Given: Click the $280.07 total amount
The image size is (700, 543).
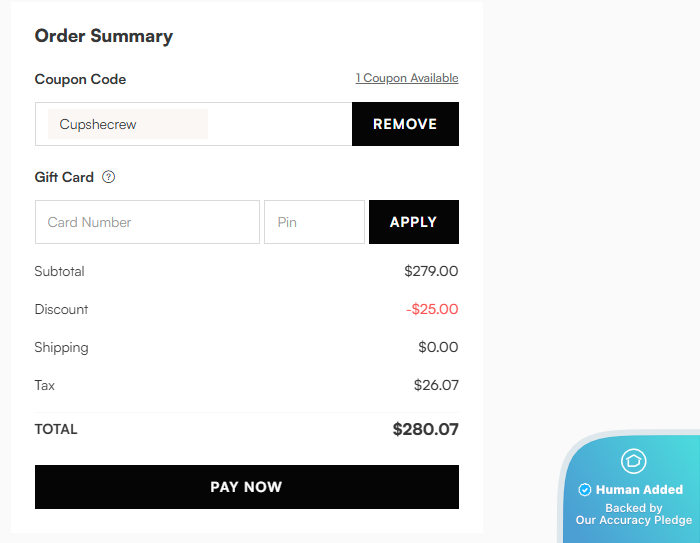Looking at the screenshot, I should (425, 430).
